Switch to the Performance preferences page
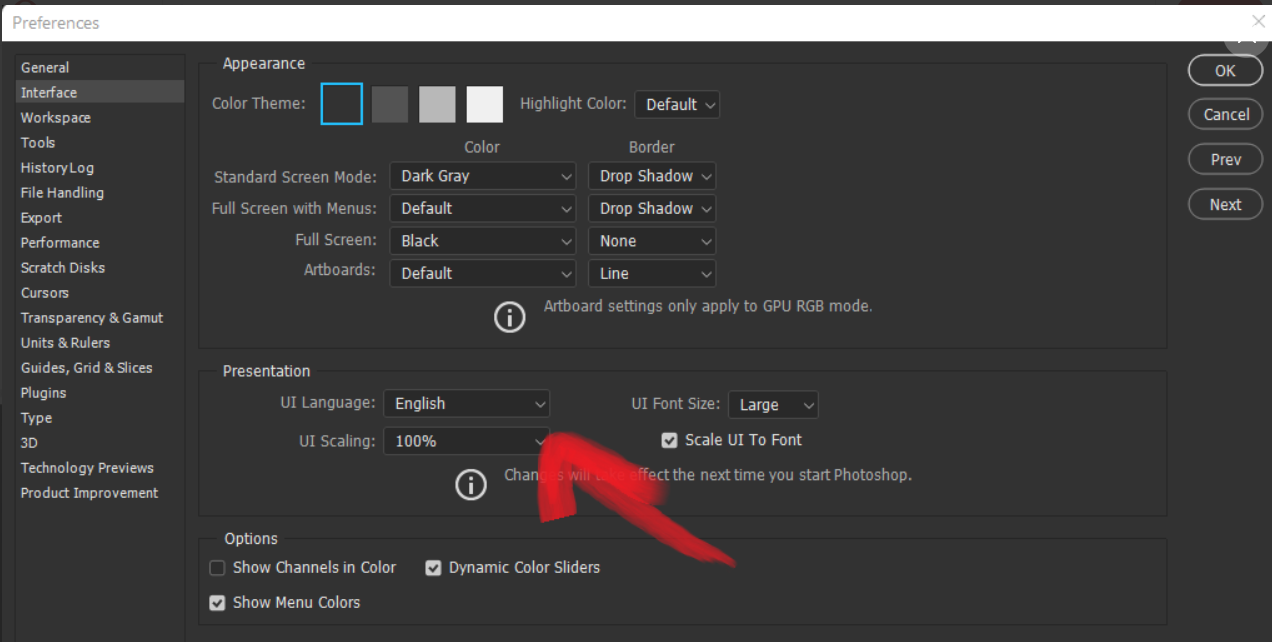 (x=60, y=242)
